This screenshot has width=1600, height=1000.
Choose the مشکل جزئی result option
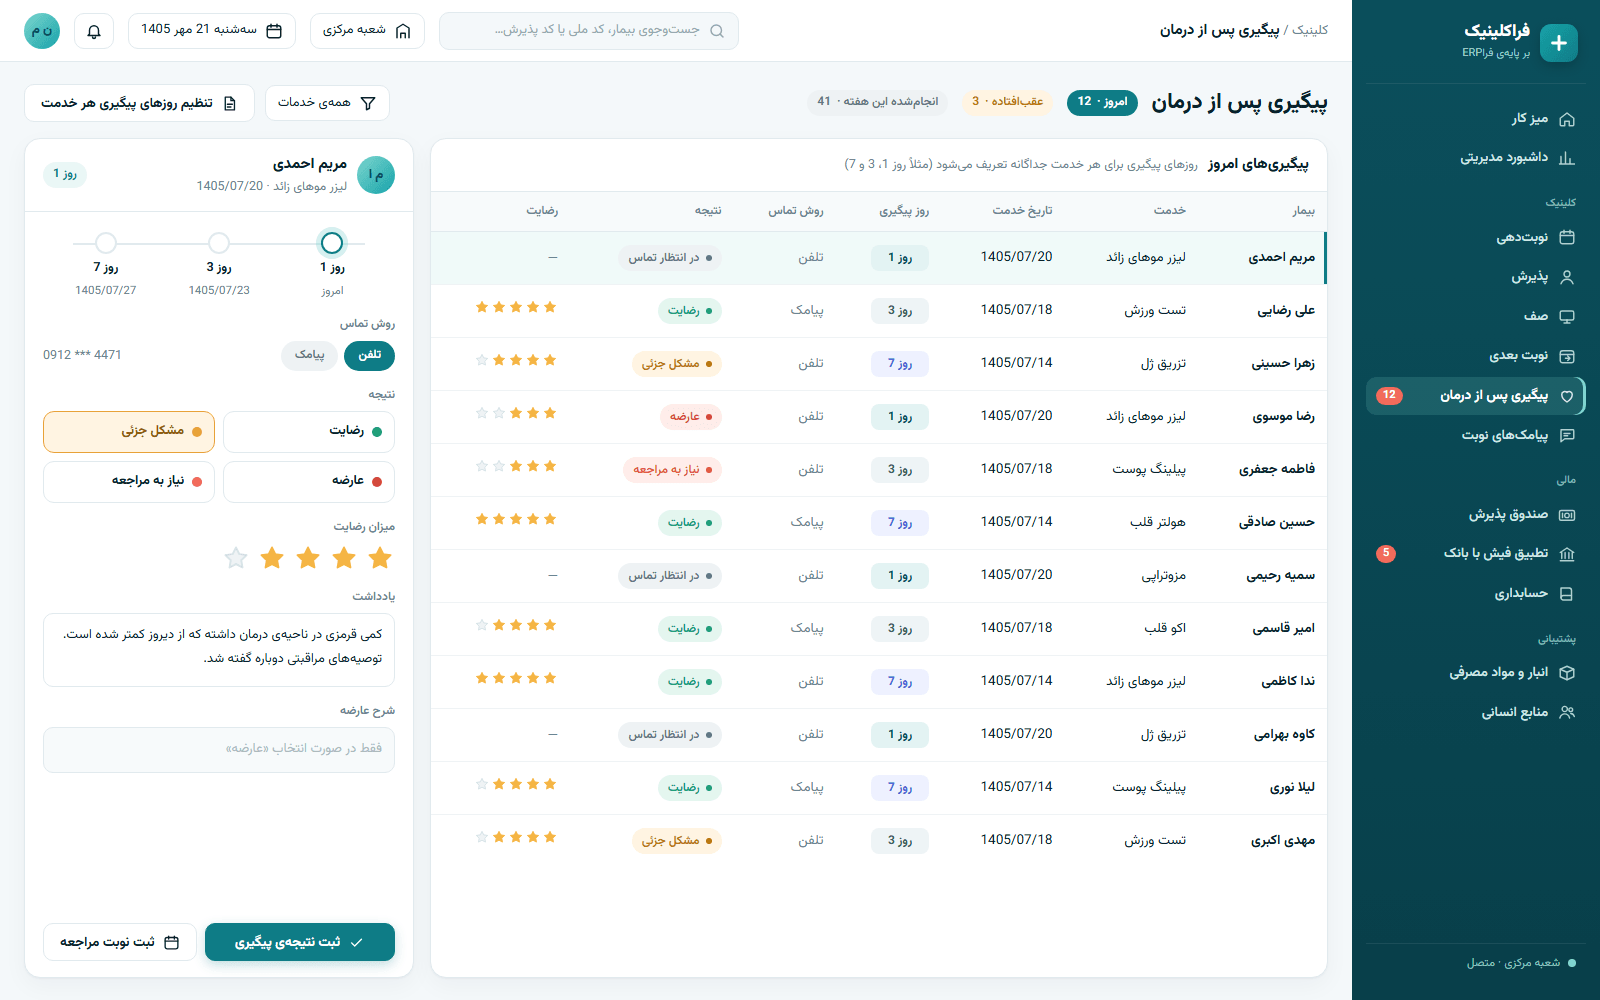[x=129, y=432]
